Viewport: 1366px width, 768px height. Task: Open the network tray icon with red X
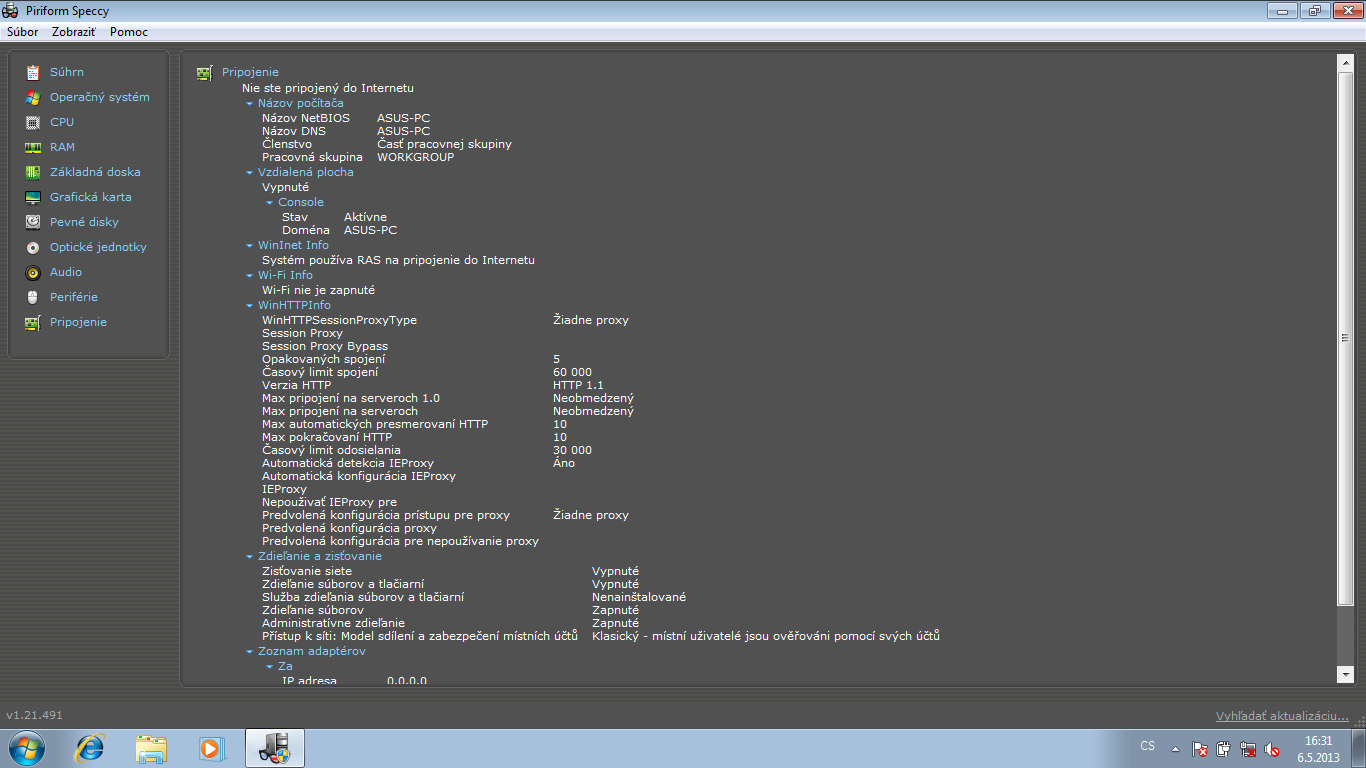(x=1248, y=748)
